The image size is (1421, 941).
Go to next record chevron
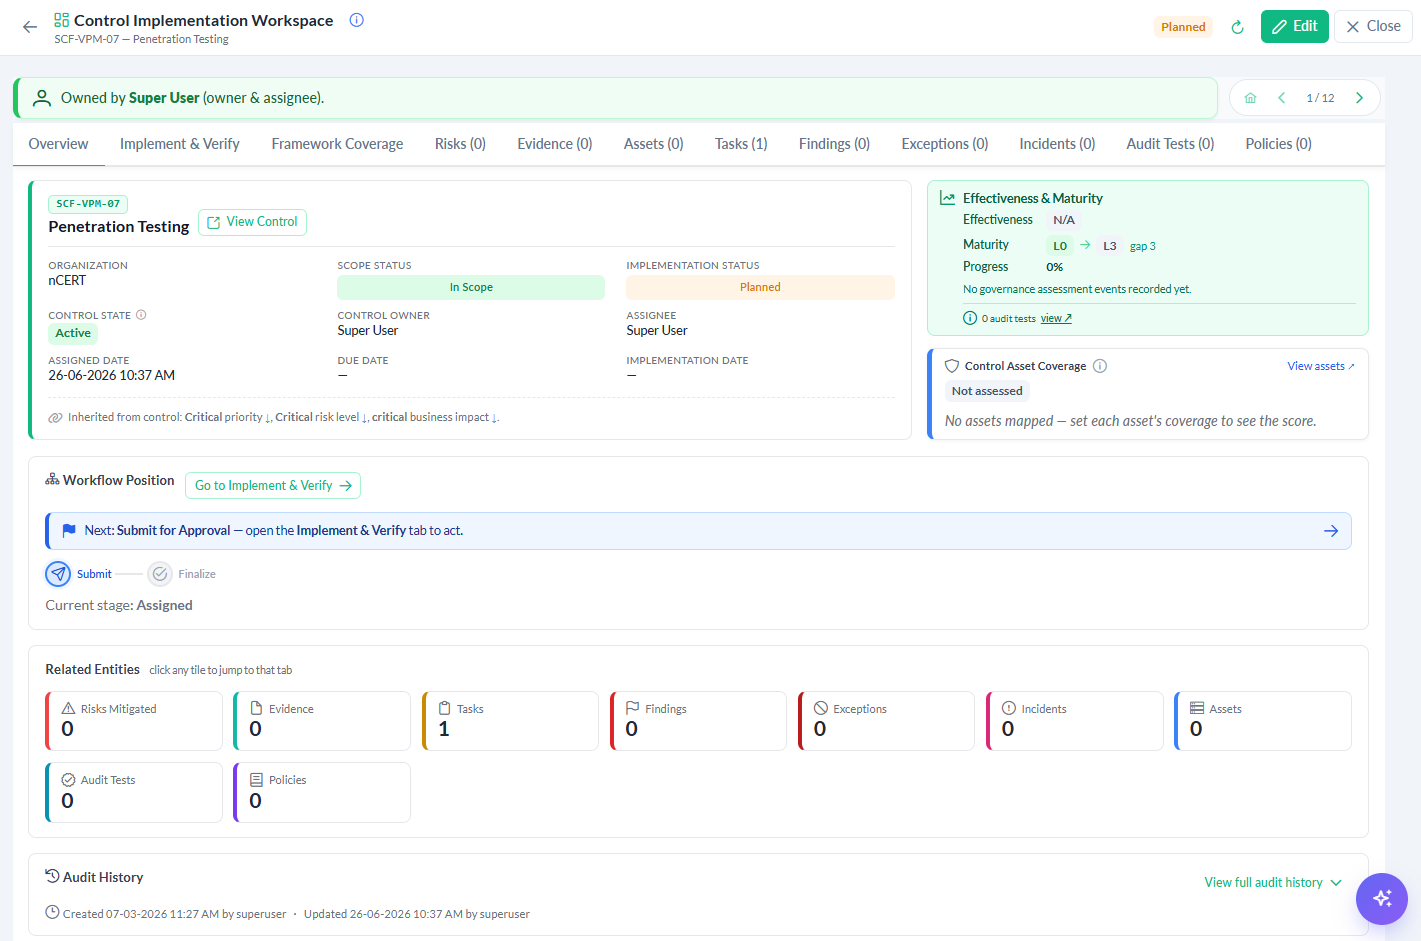[x=1359, y=98]
